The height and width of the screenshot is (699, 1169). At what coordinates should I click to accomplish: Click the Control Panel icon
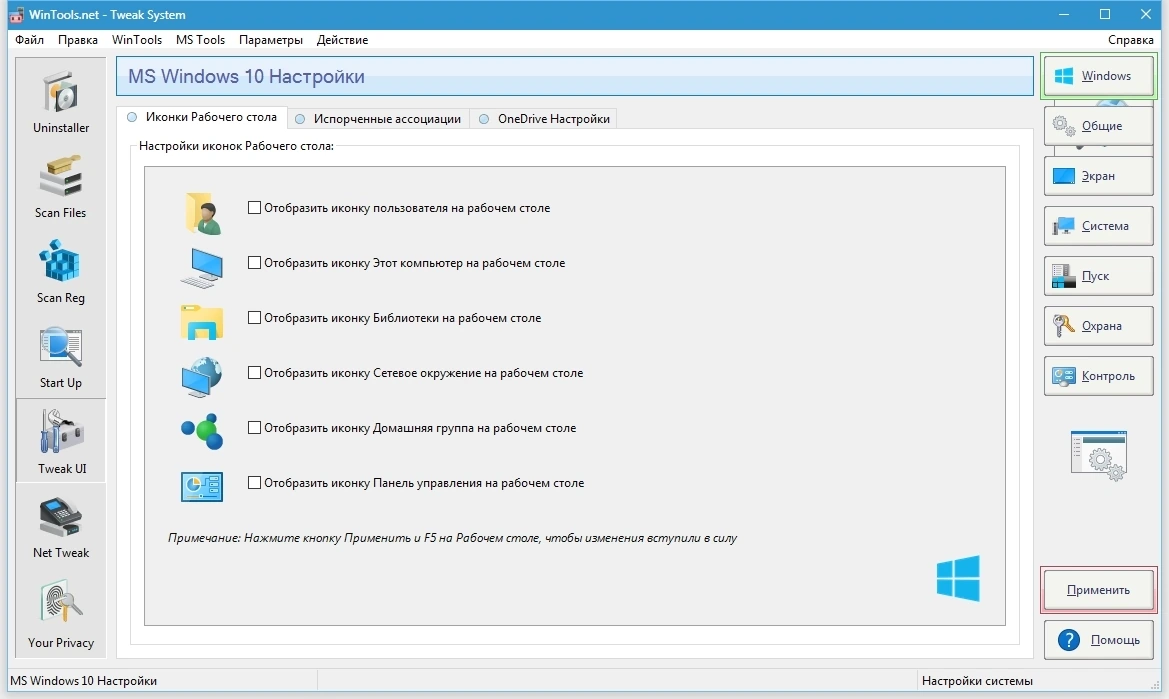[x=201, y=487]
